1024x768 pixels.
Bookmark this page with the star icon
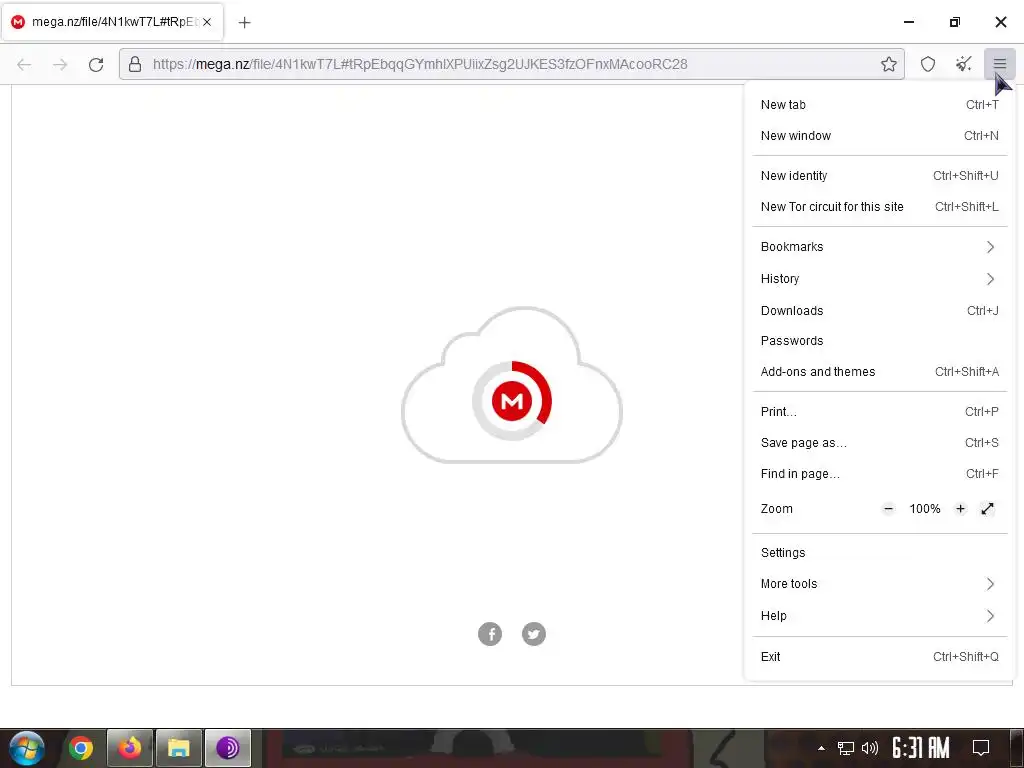pos(888,64)
